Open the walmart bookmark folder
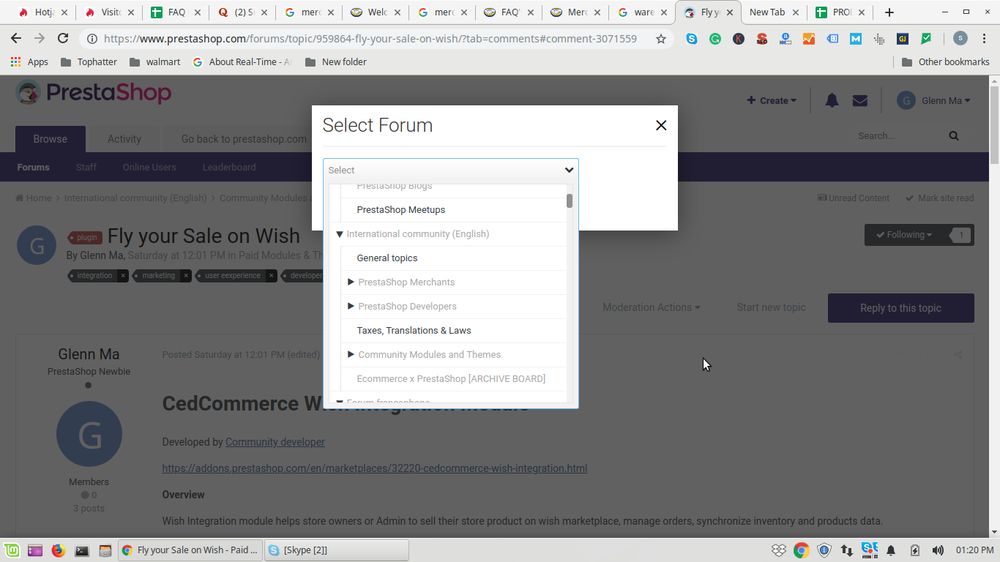 [155, 62]
